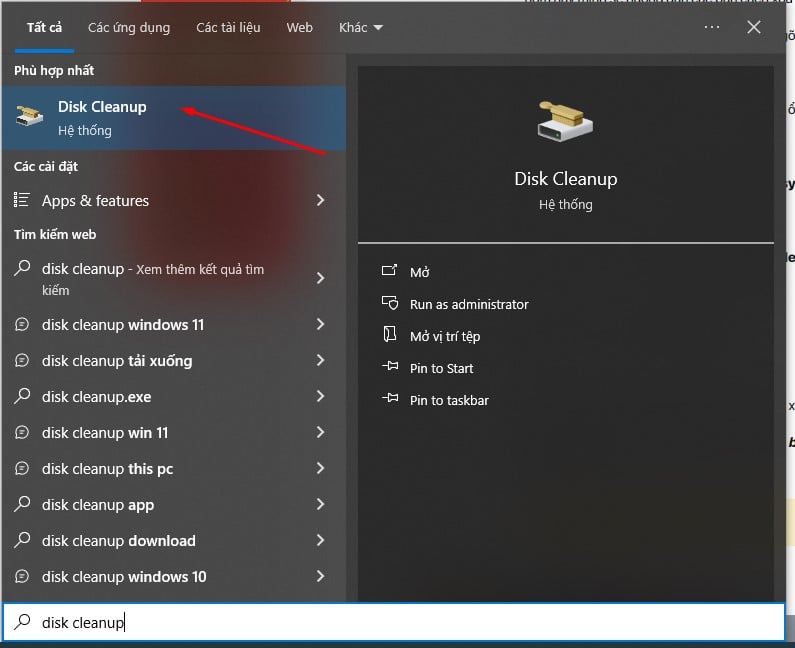Switch to the Các ứng dụng tab
795x648 pixels.
pos(129,27)
